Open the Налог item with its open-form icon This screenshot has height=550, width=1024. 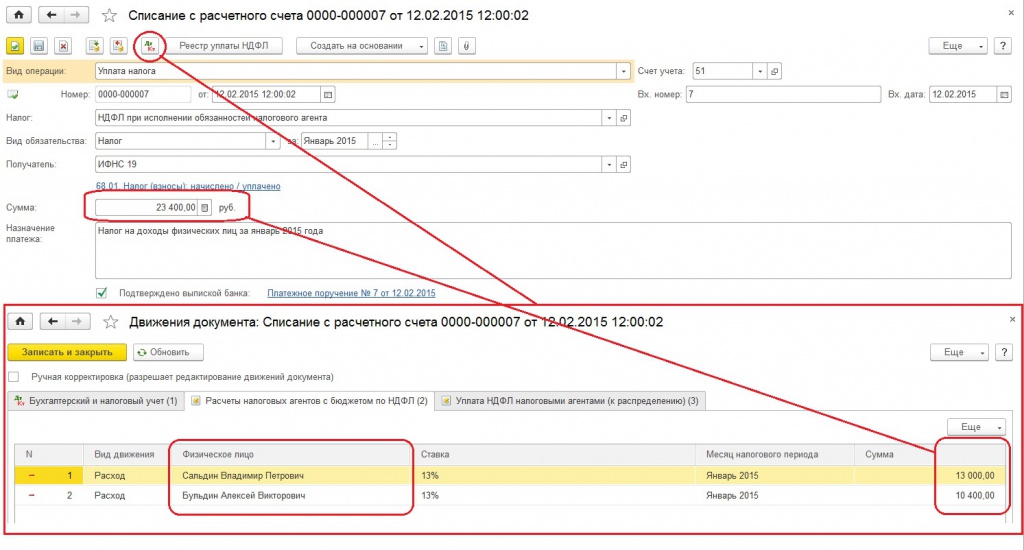pos(624,118)
